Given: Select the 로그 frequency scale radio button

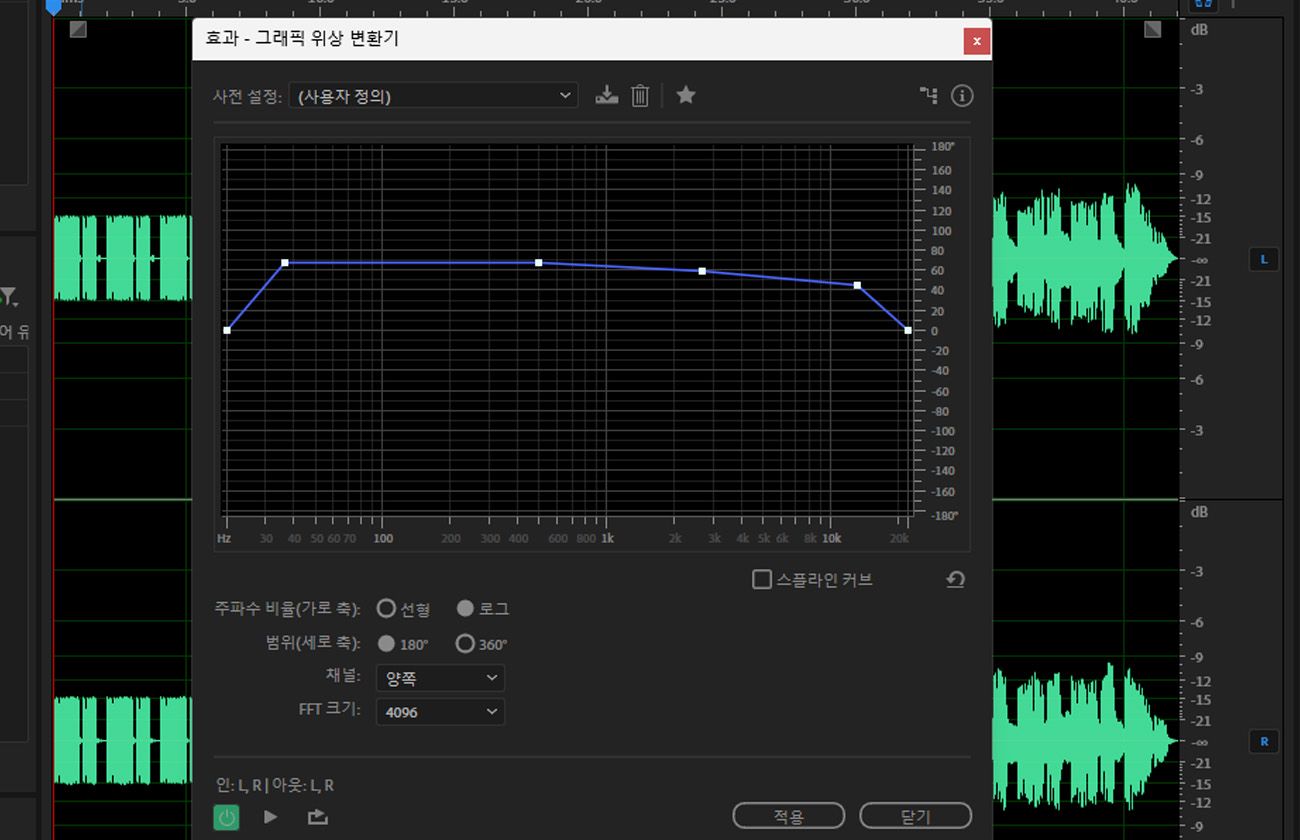Looking at the screenshot, I should [465, 608].
